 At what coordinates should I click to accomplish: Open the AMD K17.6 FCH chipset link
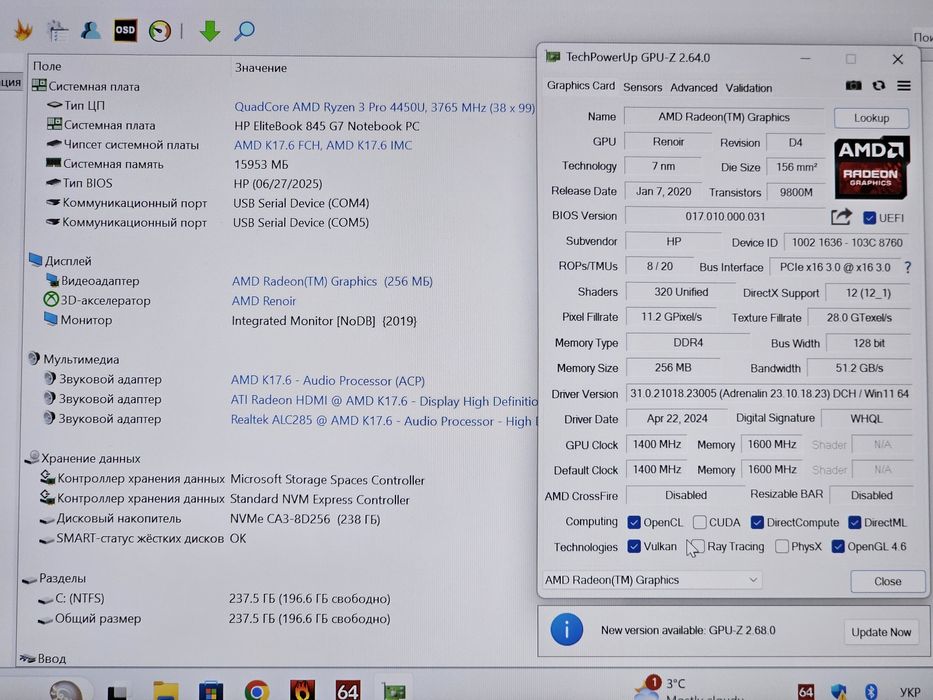point(323,145)
